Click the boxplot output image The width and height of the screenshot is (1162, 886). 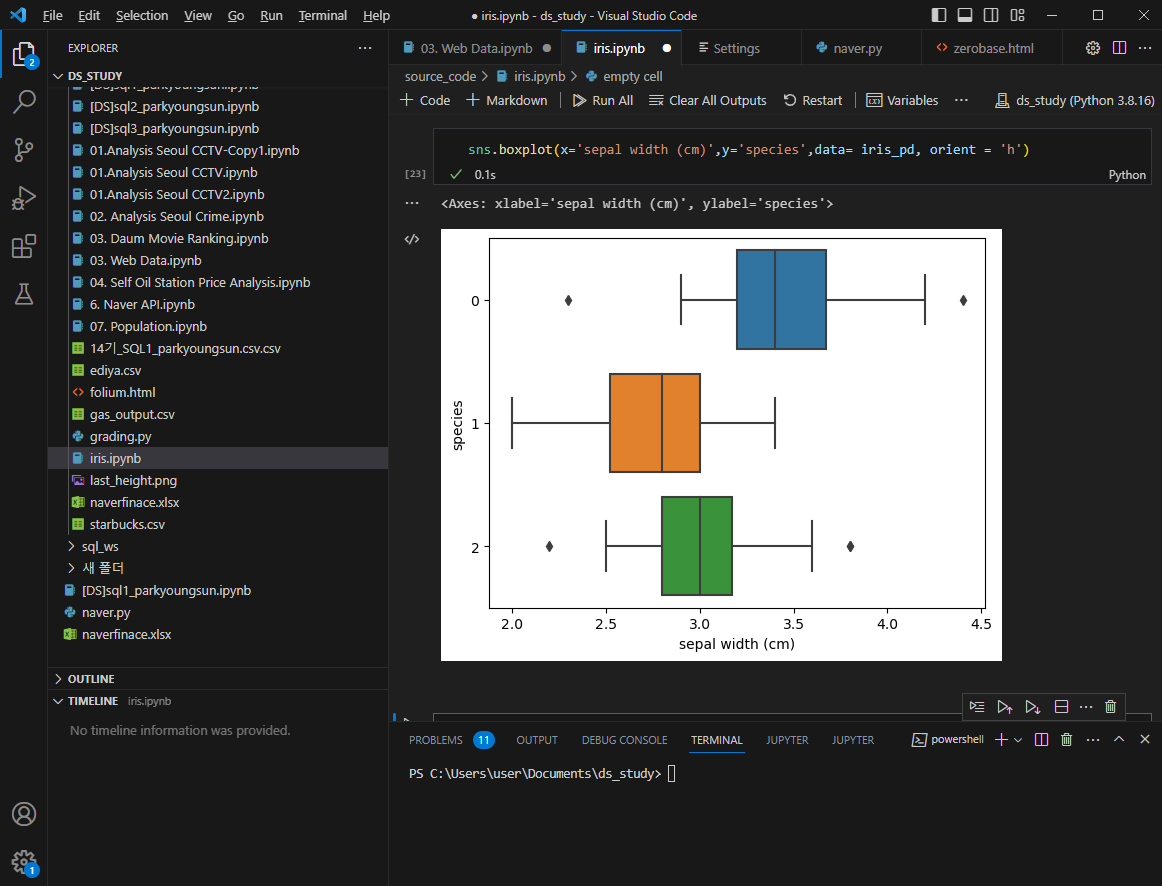coord(721,444)
